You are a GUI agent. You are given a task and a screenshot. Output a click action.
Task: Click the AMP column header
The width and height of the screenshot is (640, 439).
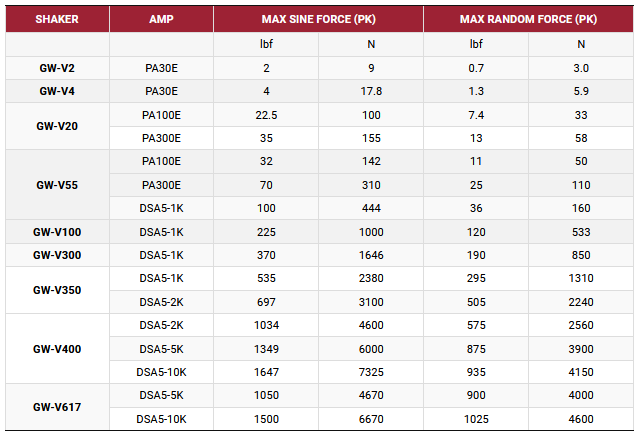(161, 19)
